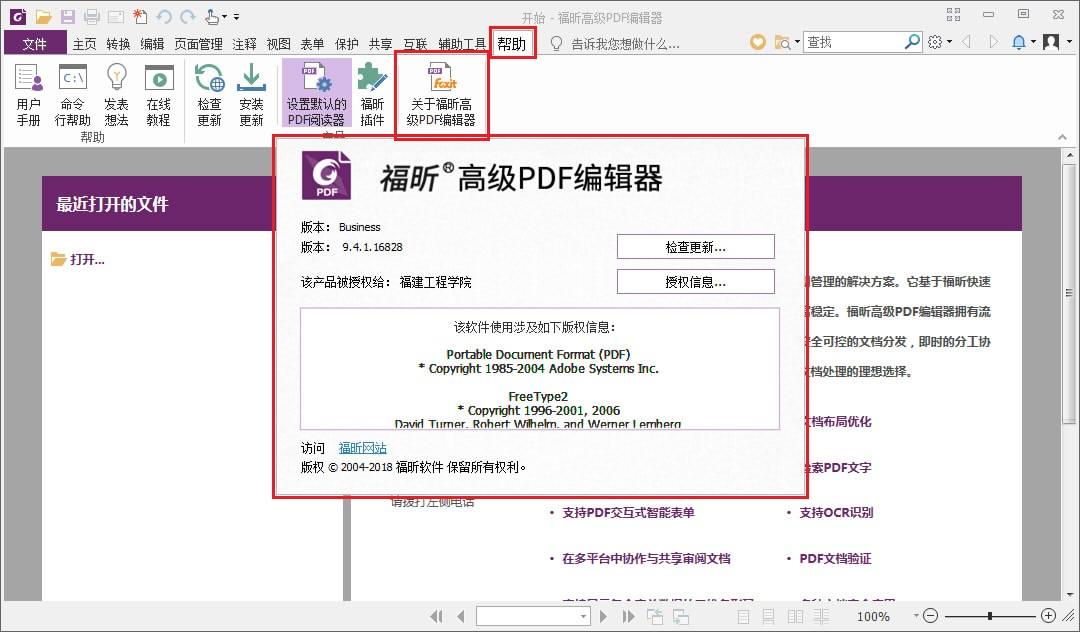The height and width of the screenshot is (632, 1080).
Task: Click the Save disk icon in quick toolbar
Action: 68,16
